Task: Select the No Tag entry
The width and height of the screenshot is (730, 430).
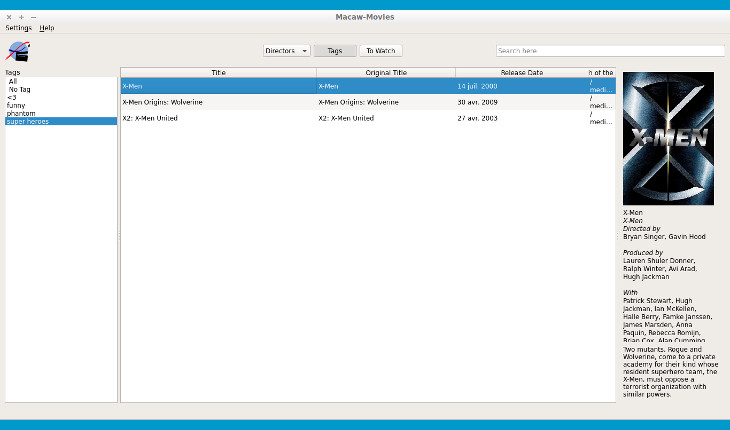Action: [61, 89]
